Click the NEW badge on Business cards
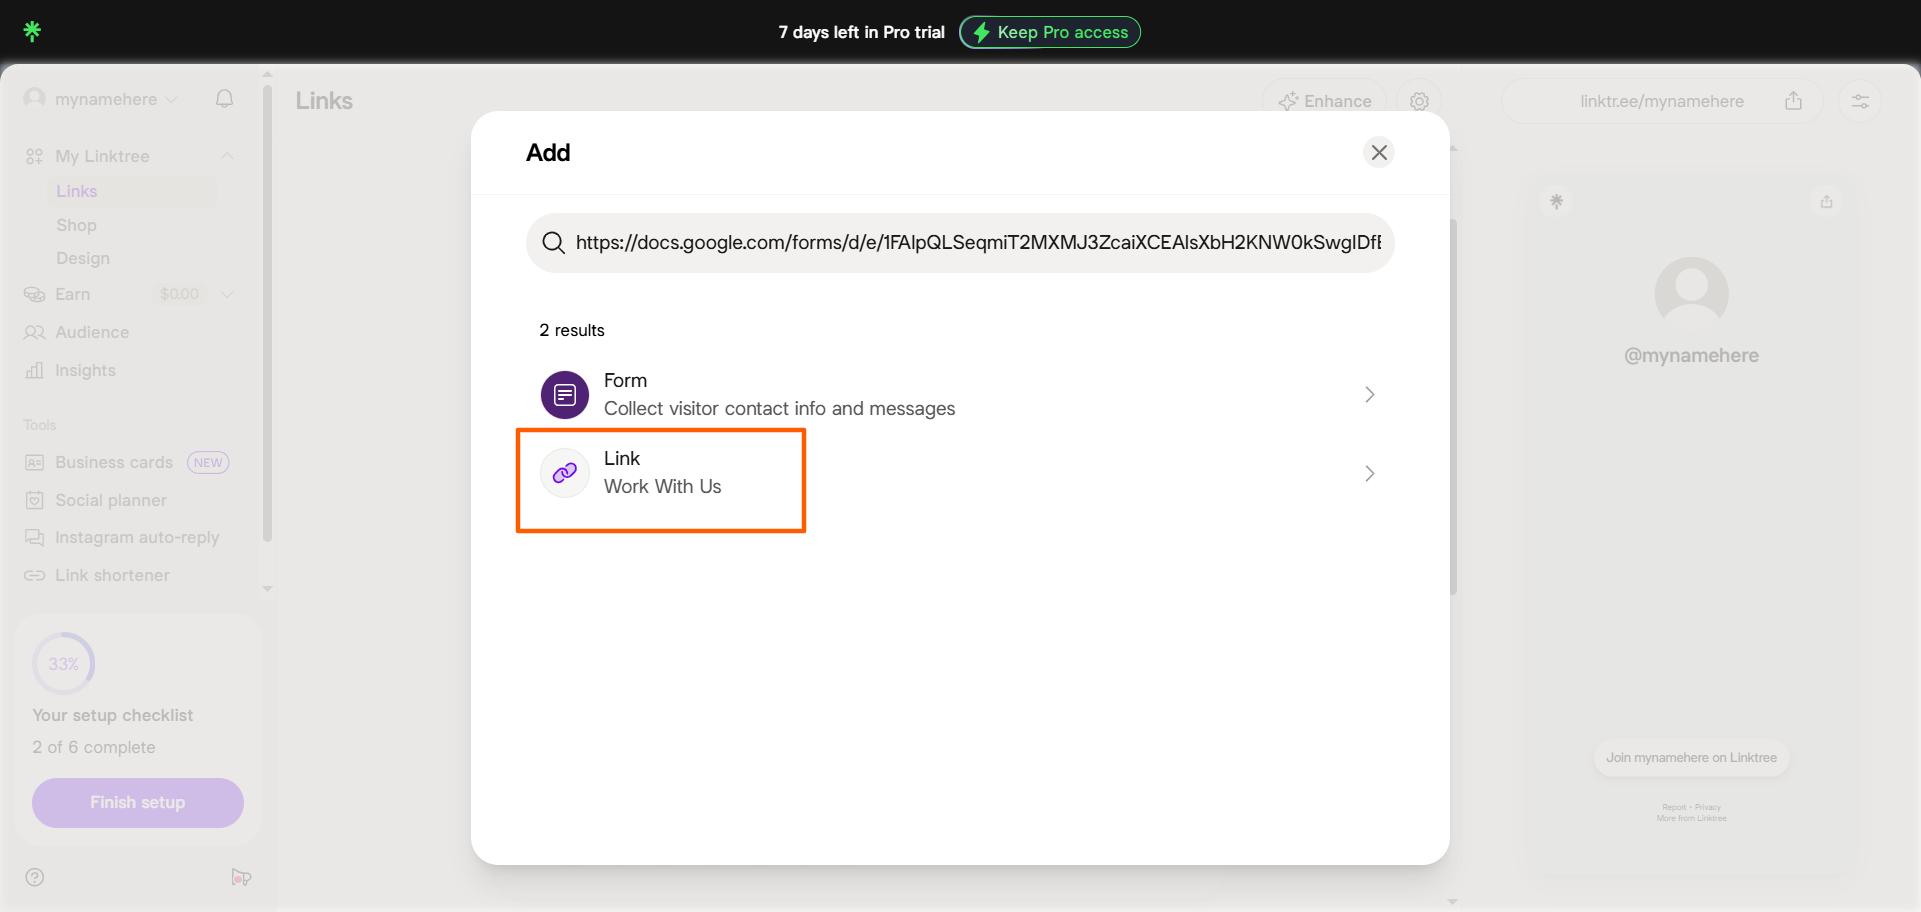Screen dimensions: 1921x912 [208, 462]
